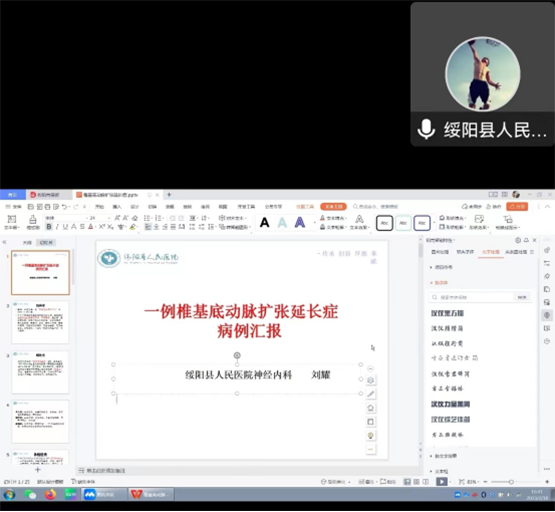
Task: Open the Firefox icon in the taskbar
Action: (x=51, y=494)
